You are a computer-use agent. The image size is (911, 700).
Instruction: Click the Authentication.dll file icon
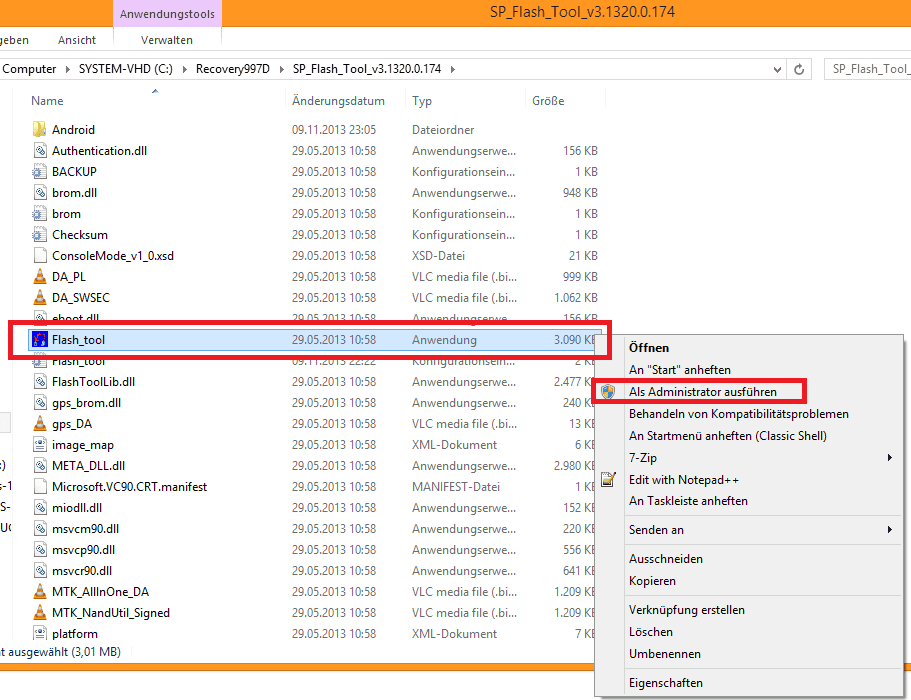(x=40, y=150)
